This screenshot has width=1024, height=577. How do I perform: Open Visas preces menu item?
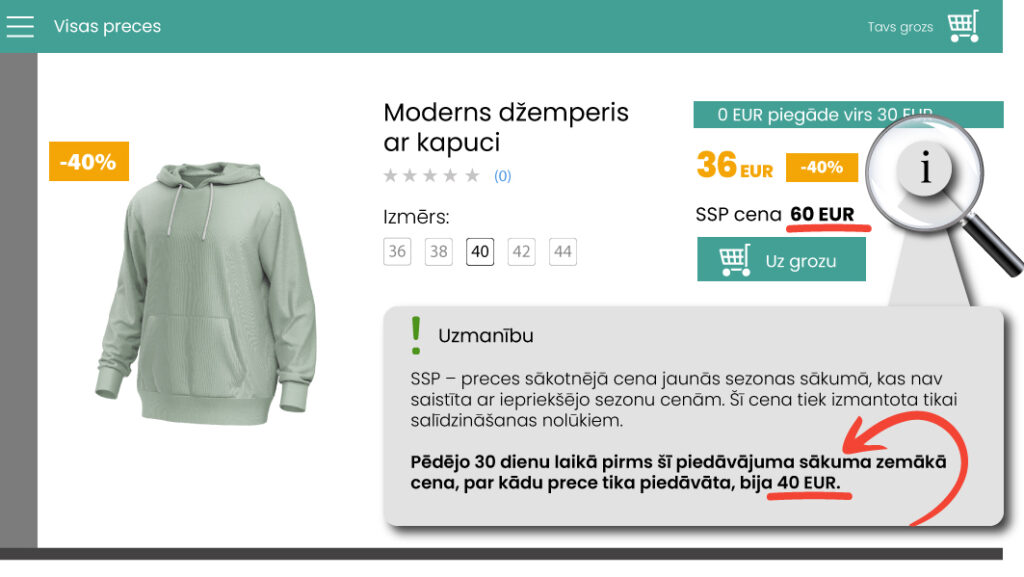pos(107,27)
